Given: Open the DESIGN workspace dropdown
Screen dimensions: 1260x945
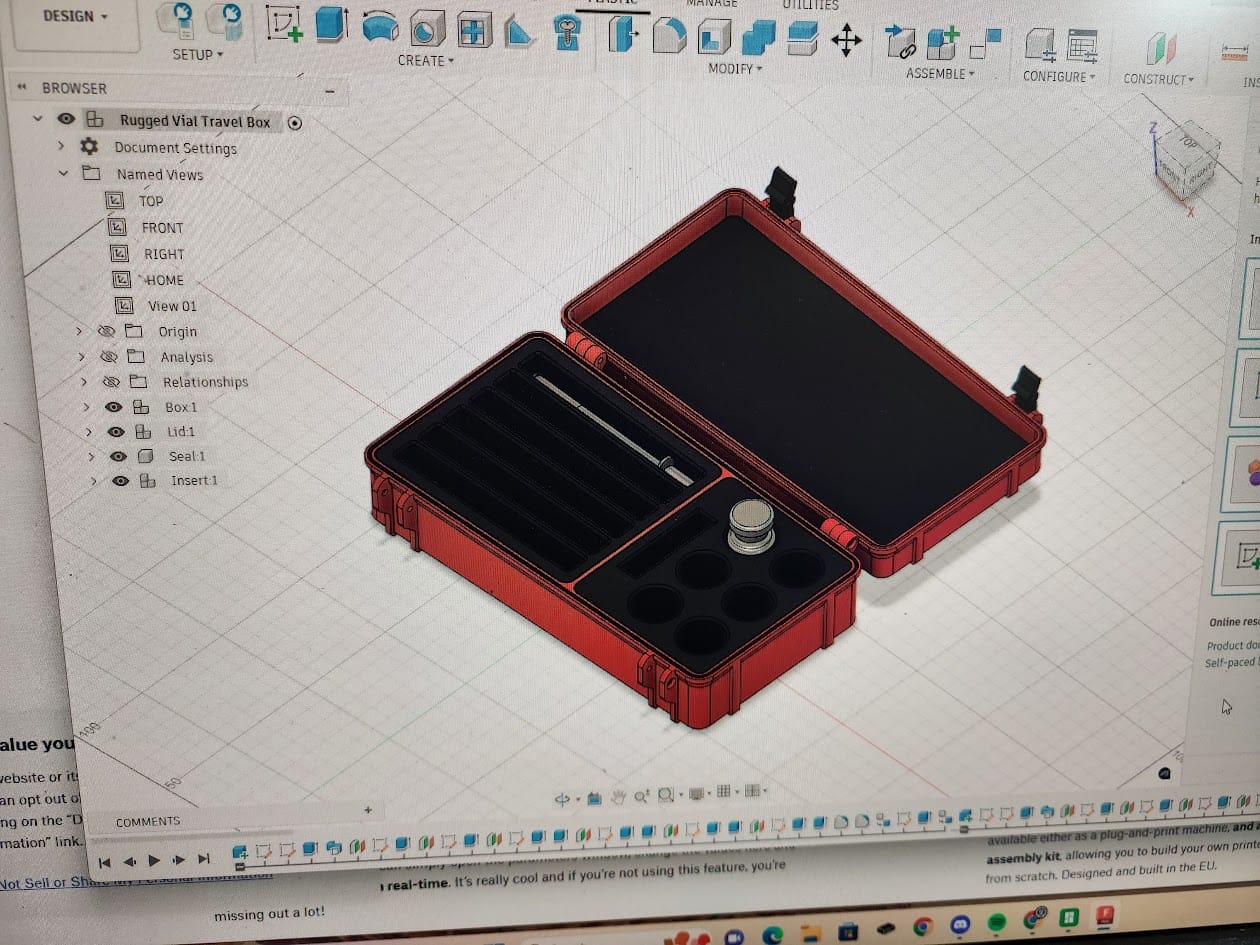Looking at the screenshot, I should coord(76,17).
